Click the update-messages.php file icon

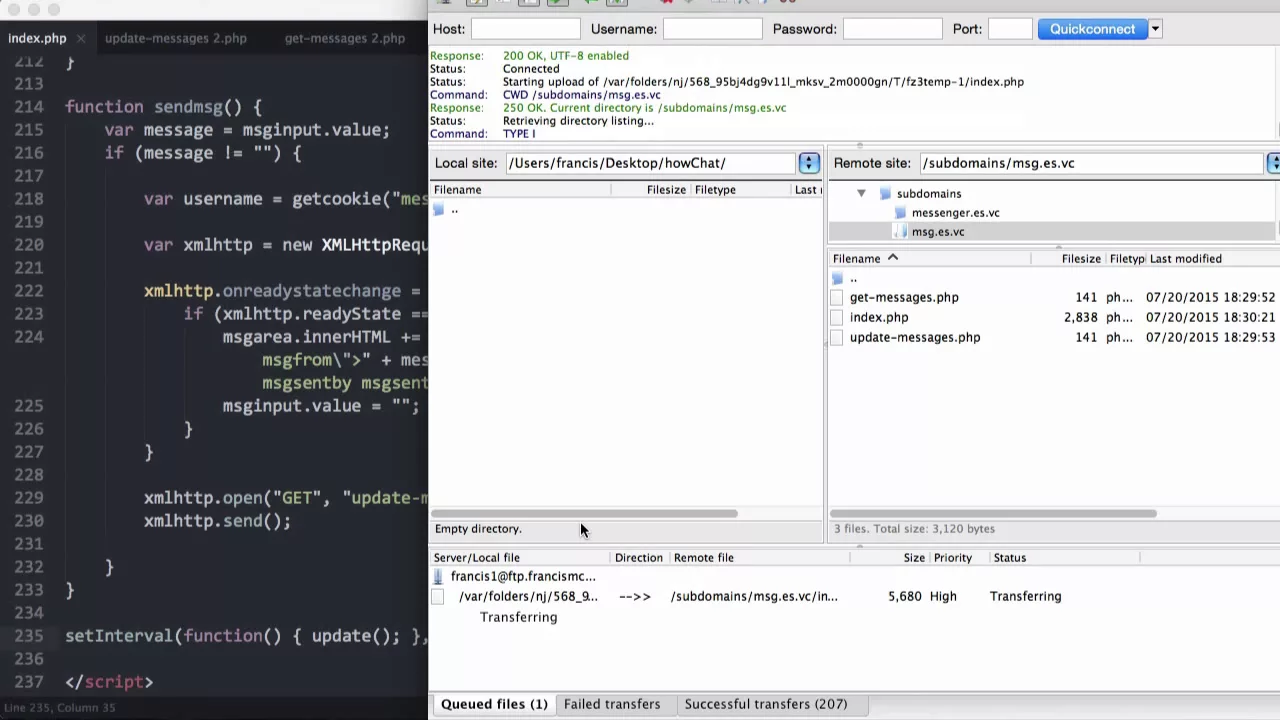point(837,337)
